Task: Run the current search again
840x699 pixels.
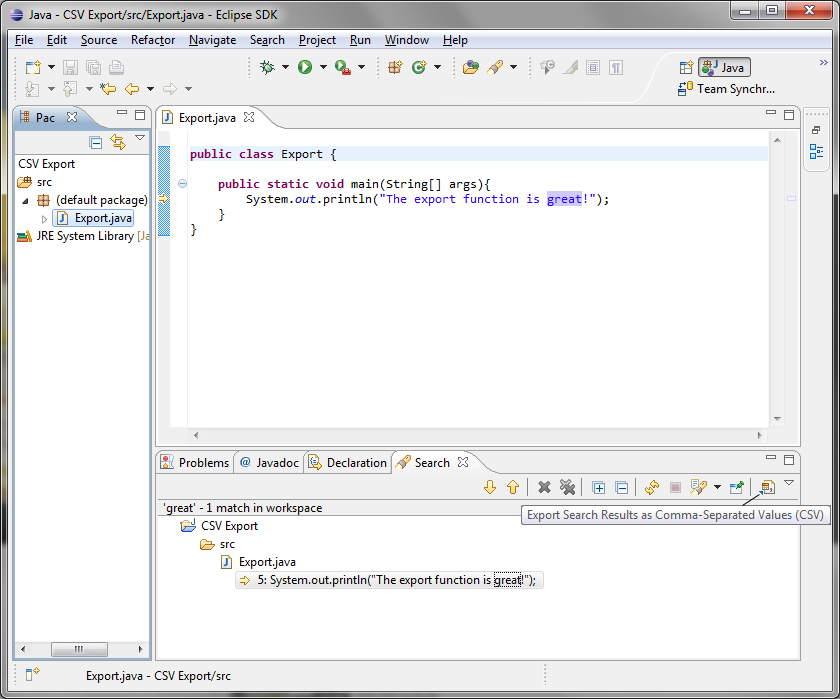Action: point(652,487)
